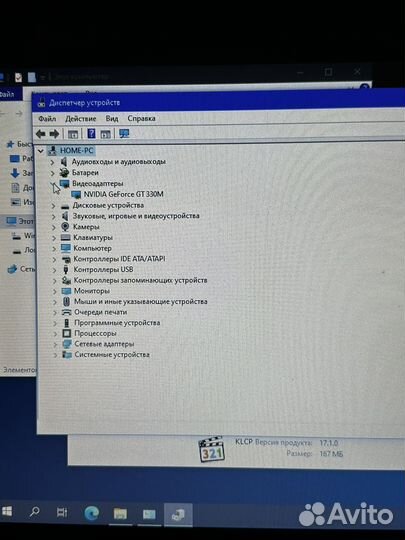Open Windows Start menu on taskbar
The width and height of the screenshot is (405, 540).
point(7,512)
